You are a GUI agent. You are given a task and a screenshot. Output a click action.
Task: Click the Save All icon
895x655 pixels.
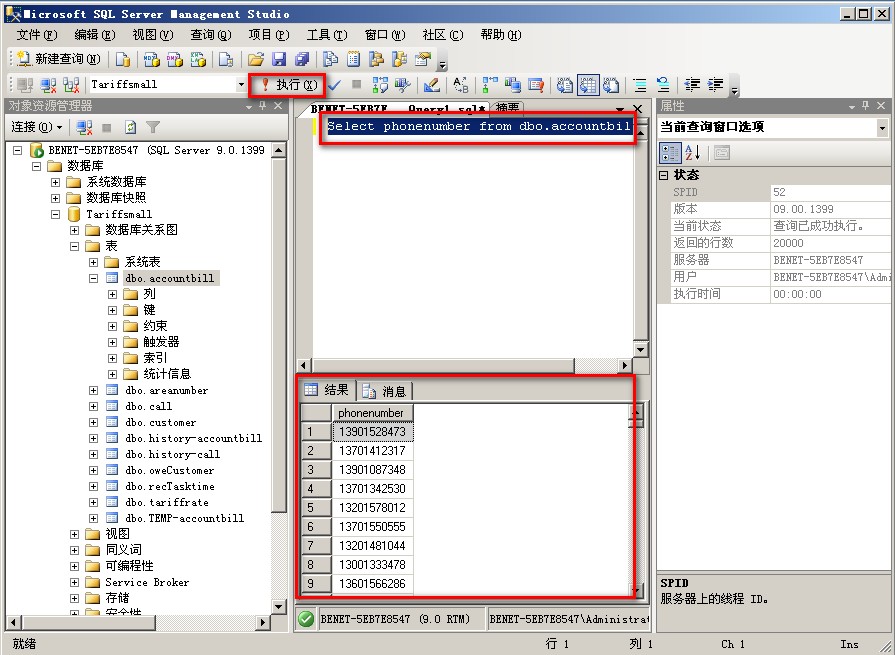click(x=301, y=59)
